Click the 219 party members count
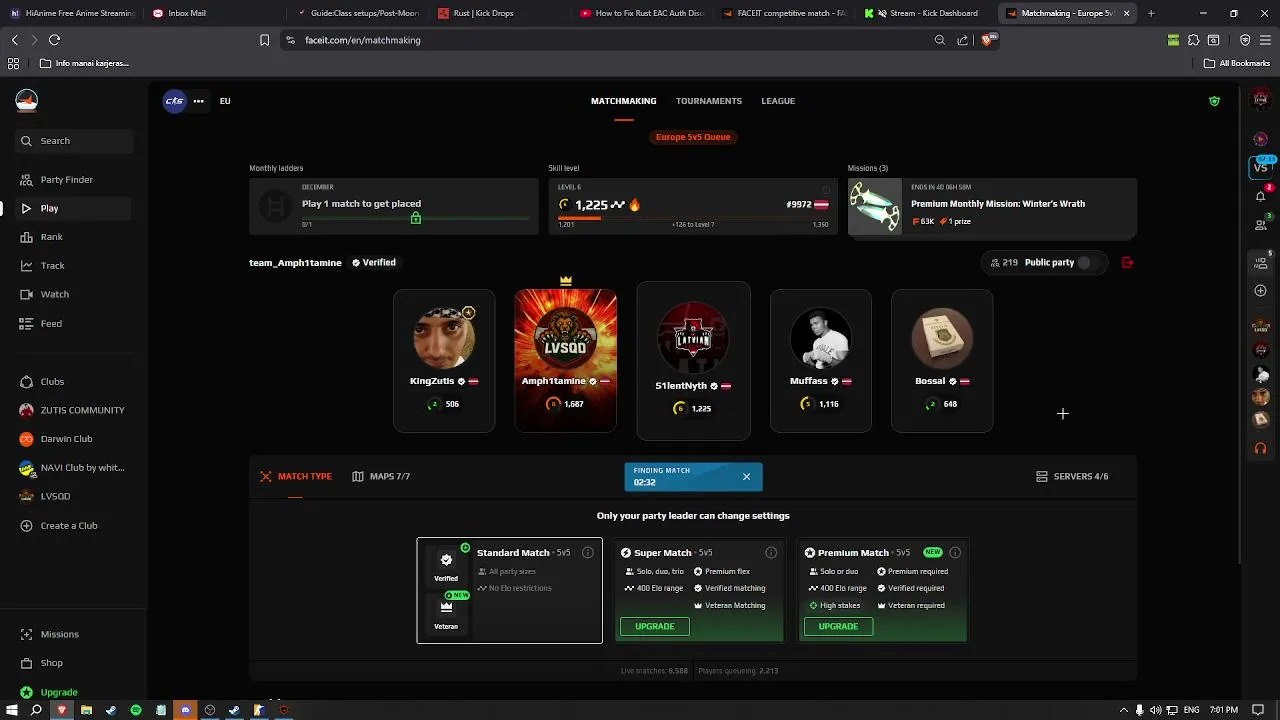The height and width of the screenshot is (720, 1280). pos(1004,263)
